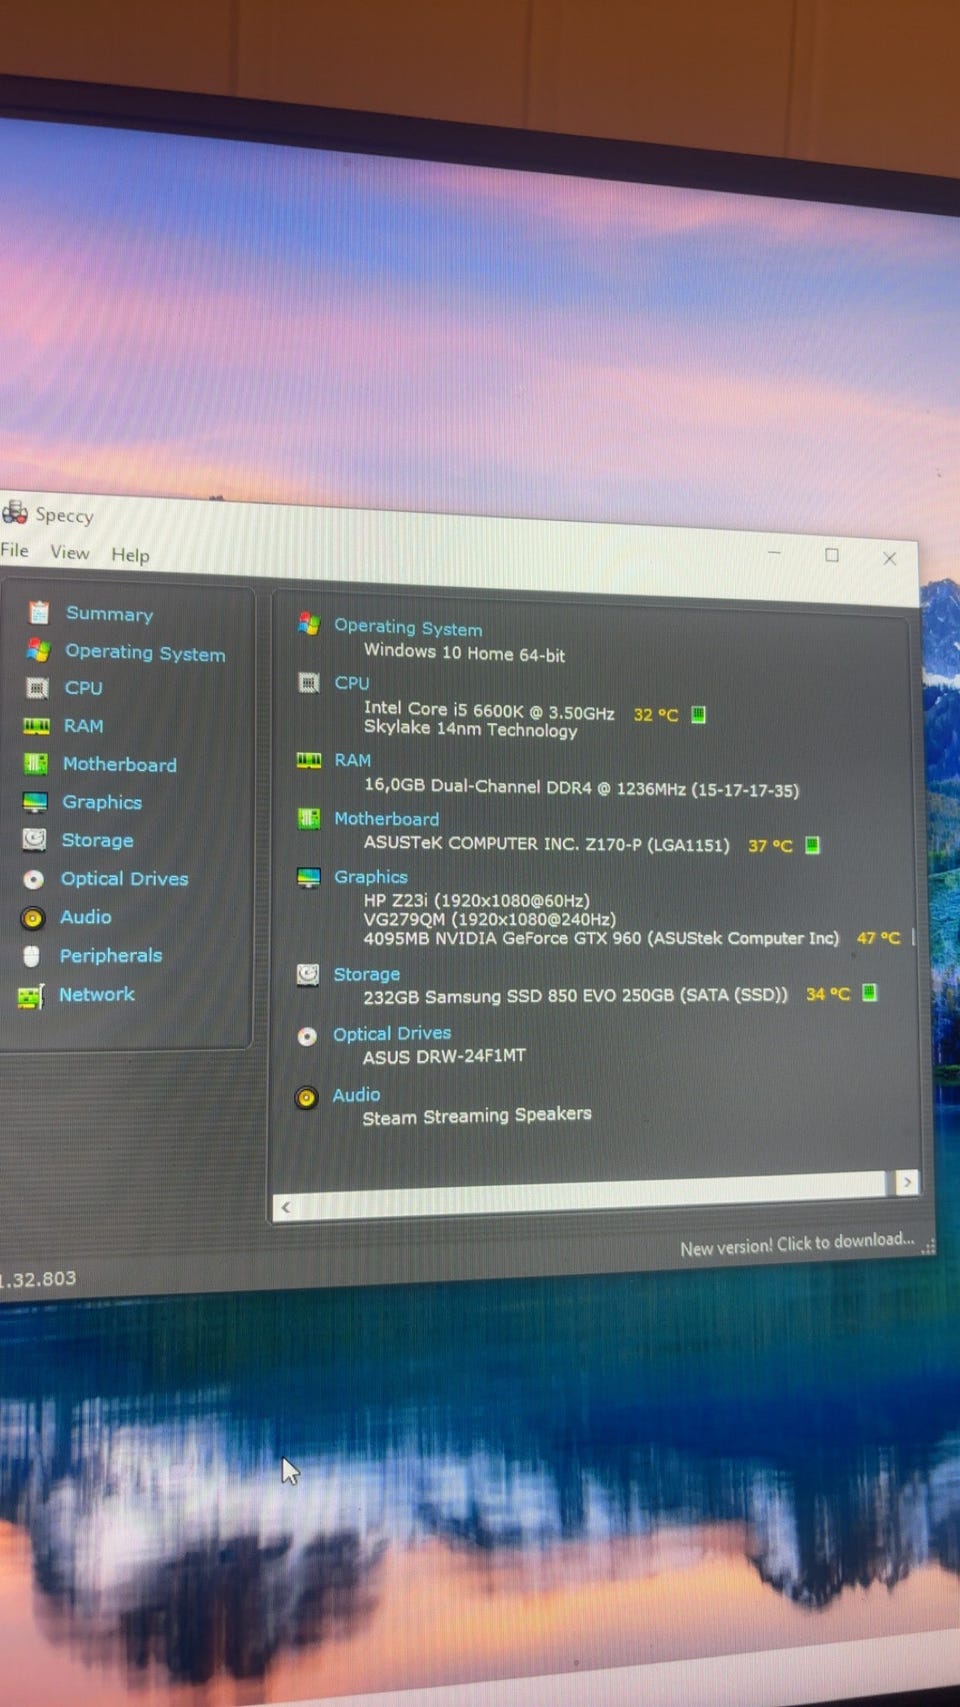This screenshot has width=960, height=1707.
Task: Open the Graphics heading link in summary
Action: pos(370,877)
